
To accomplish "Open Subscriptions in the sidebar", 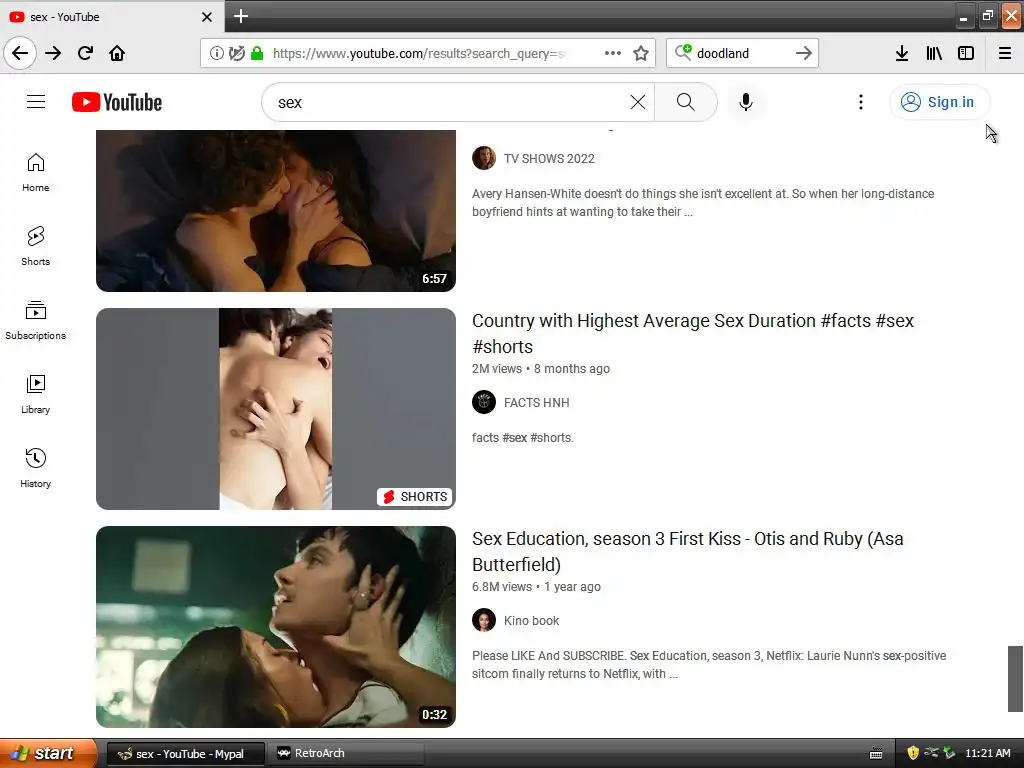I will coord(35,320).
